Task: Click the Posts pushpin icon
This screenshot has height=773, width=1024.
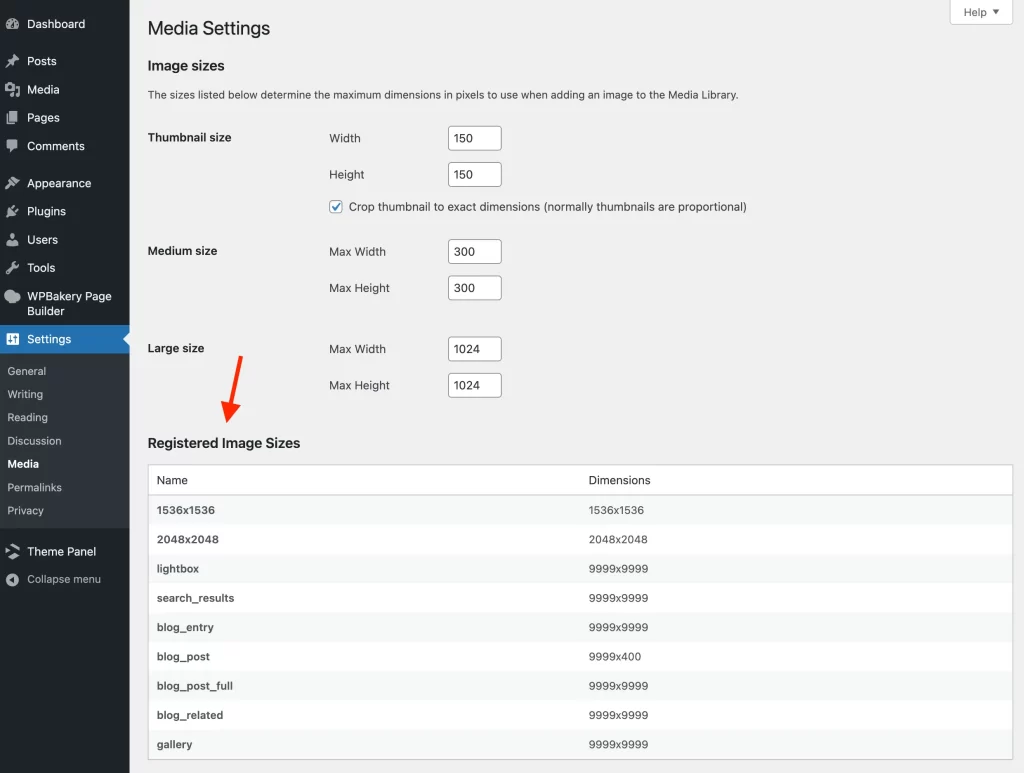Action: coord(12,61)
